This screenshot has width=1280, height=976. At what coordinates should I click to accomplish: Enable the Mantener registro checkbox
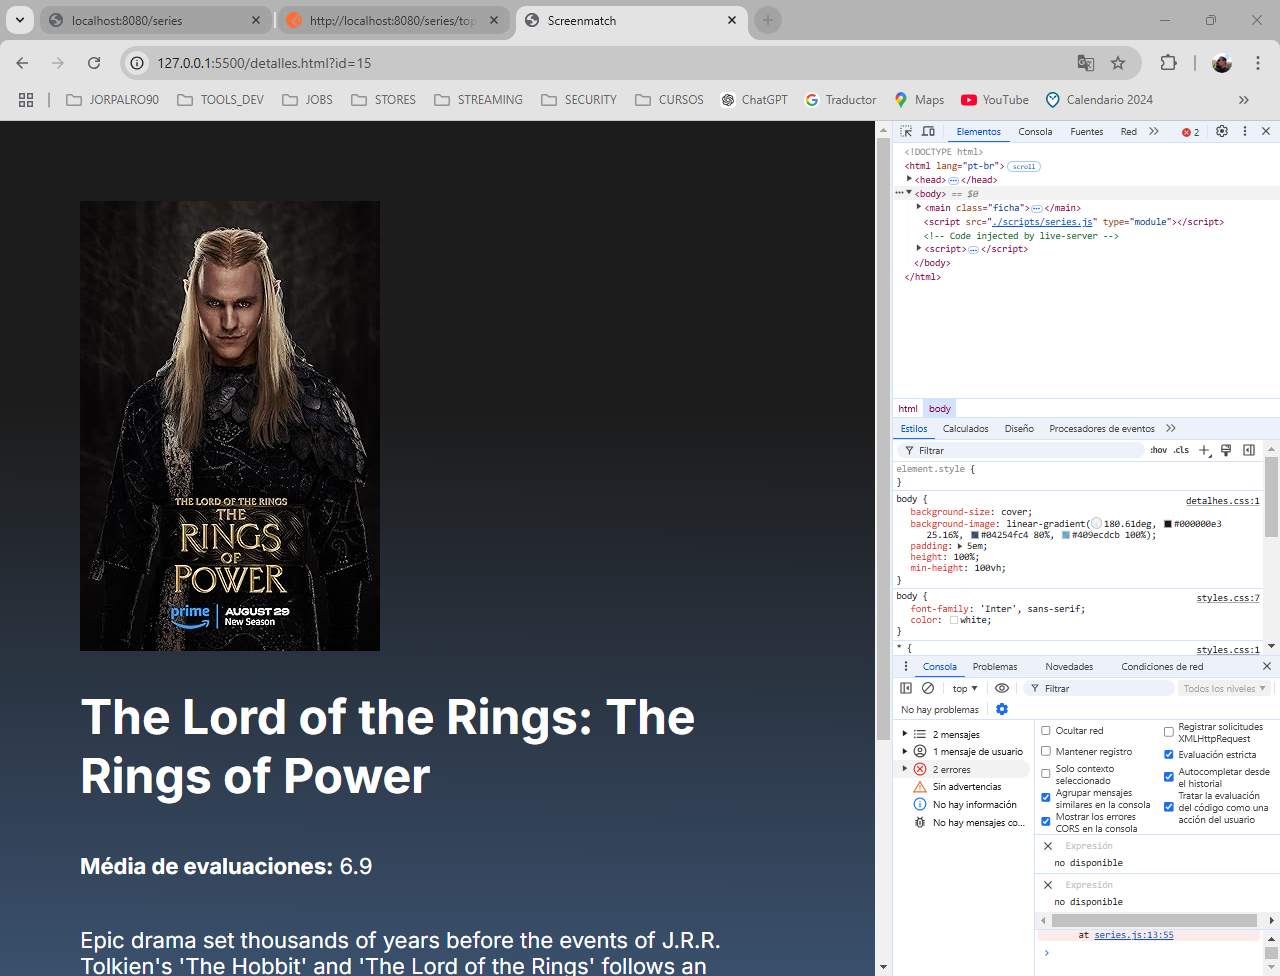pos(1046,751)
